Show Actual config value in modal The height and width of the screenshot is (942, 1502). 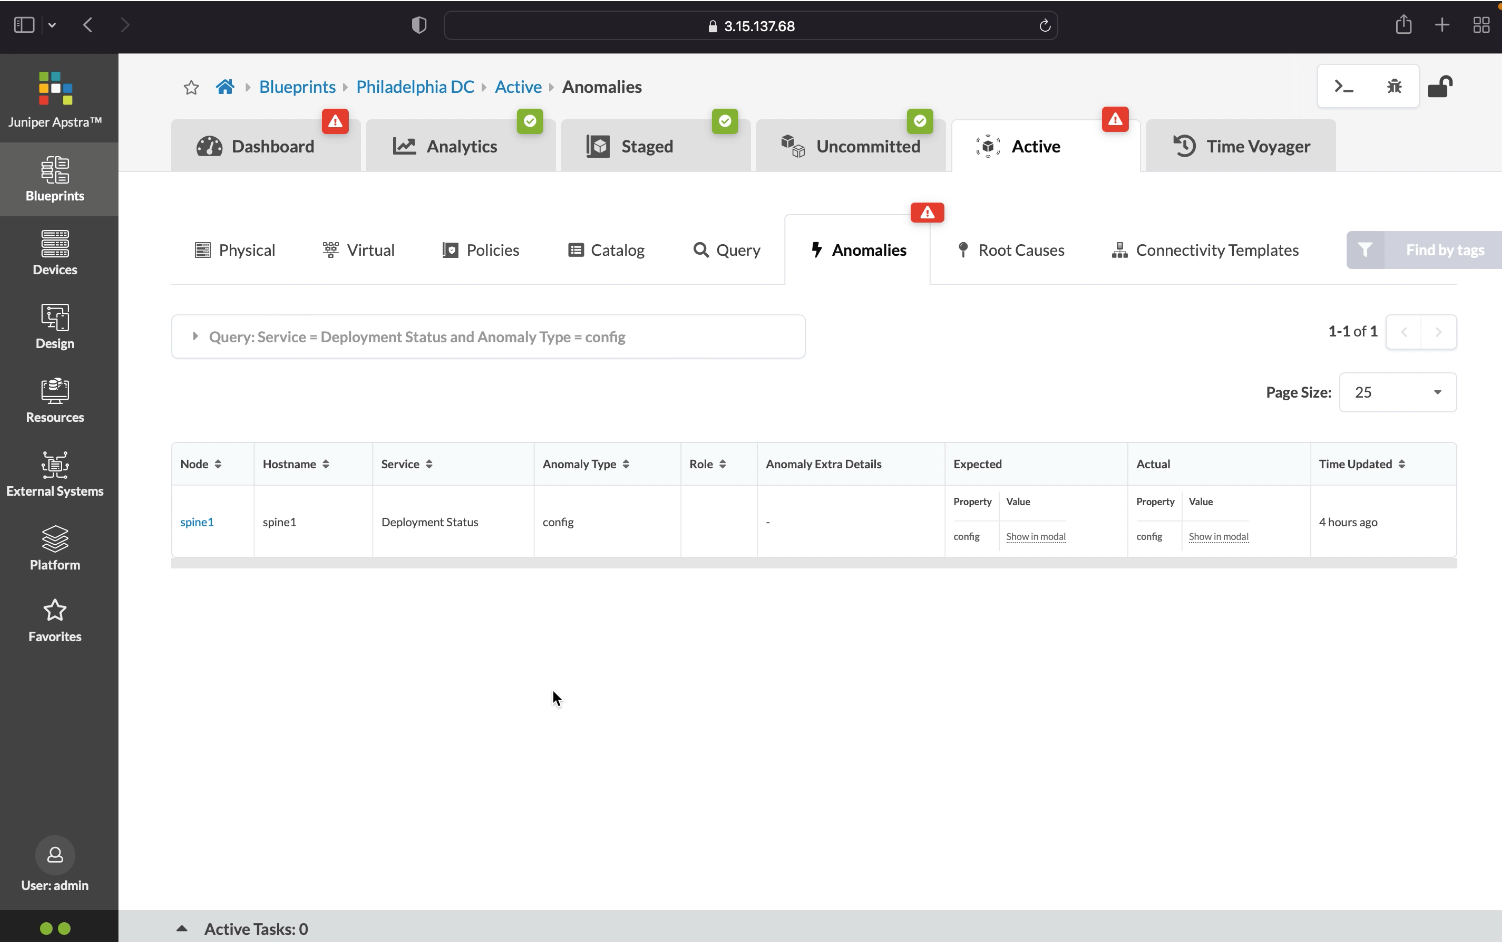pyautogui.click(x=1218, y=537)
